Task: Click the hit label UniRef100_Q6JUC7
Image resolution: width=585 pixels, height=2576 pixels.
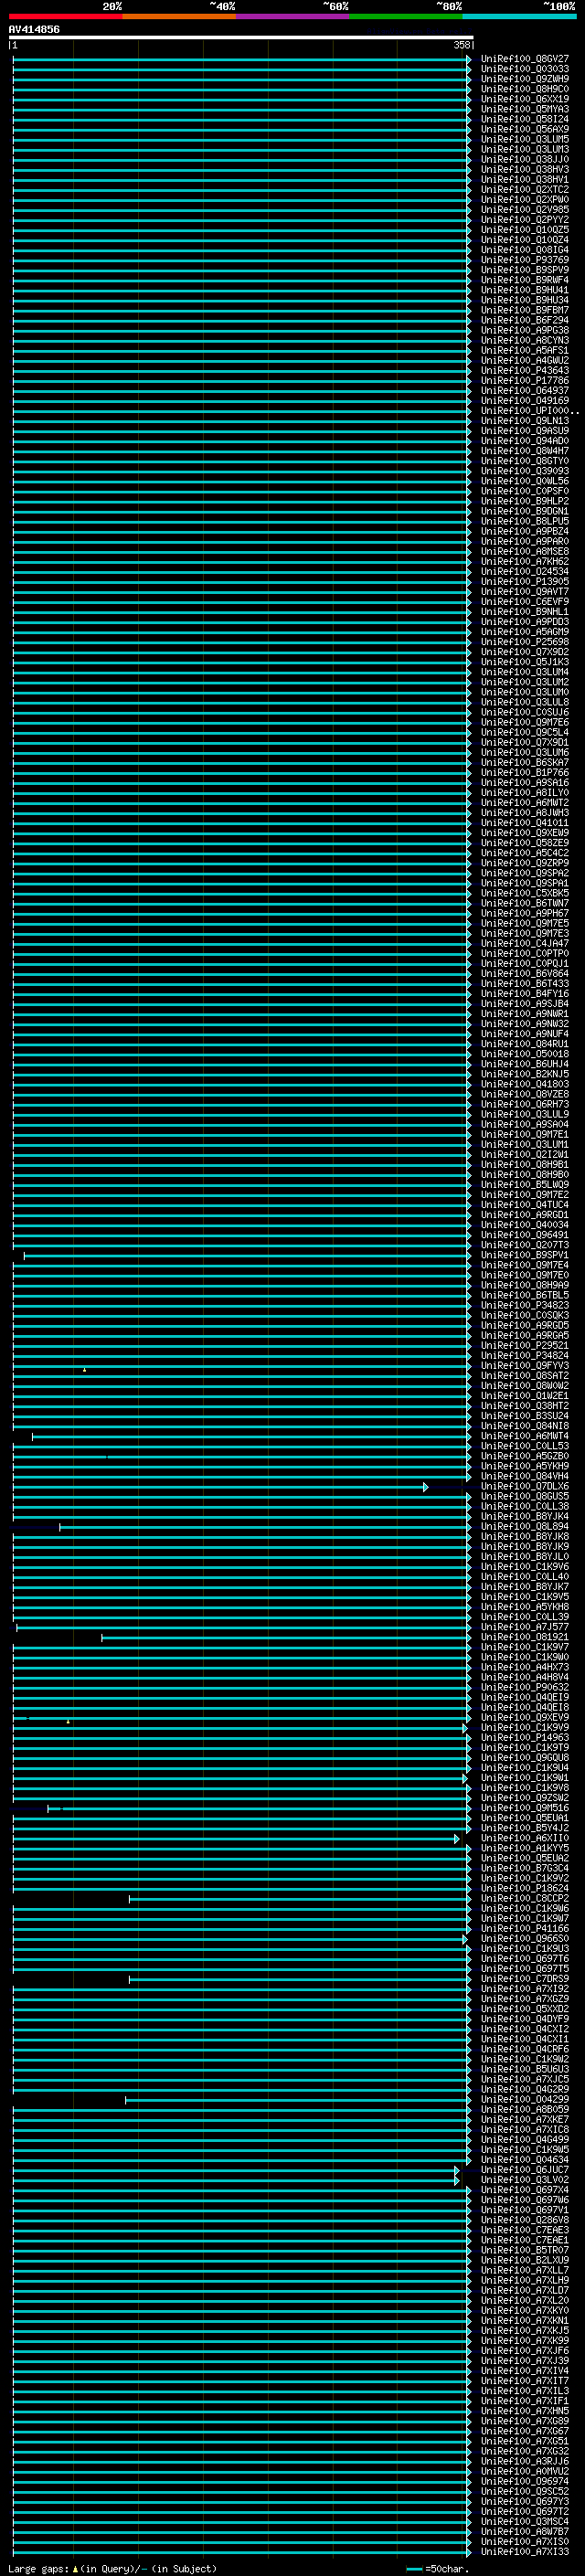Action: pos(525,2169)
